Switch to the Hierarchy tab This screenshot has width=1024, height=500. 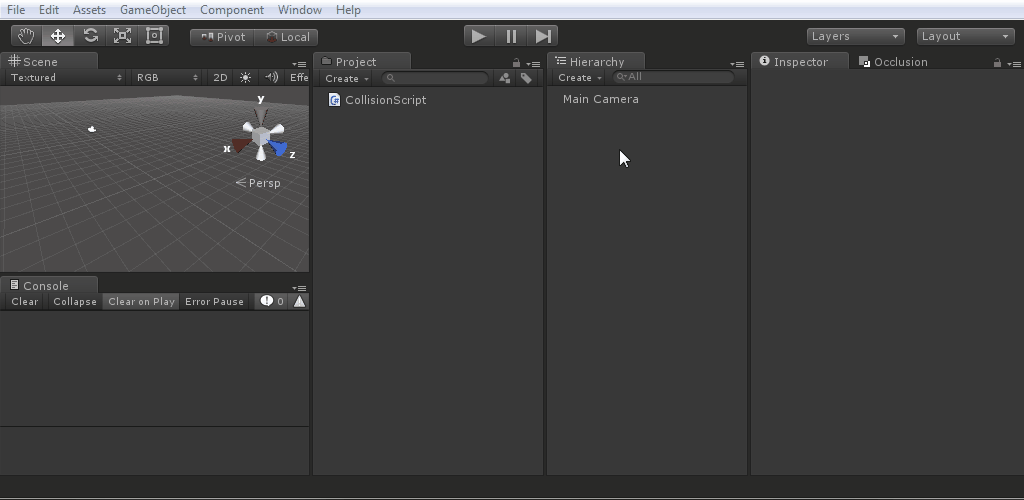pos(596,61)
